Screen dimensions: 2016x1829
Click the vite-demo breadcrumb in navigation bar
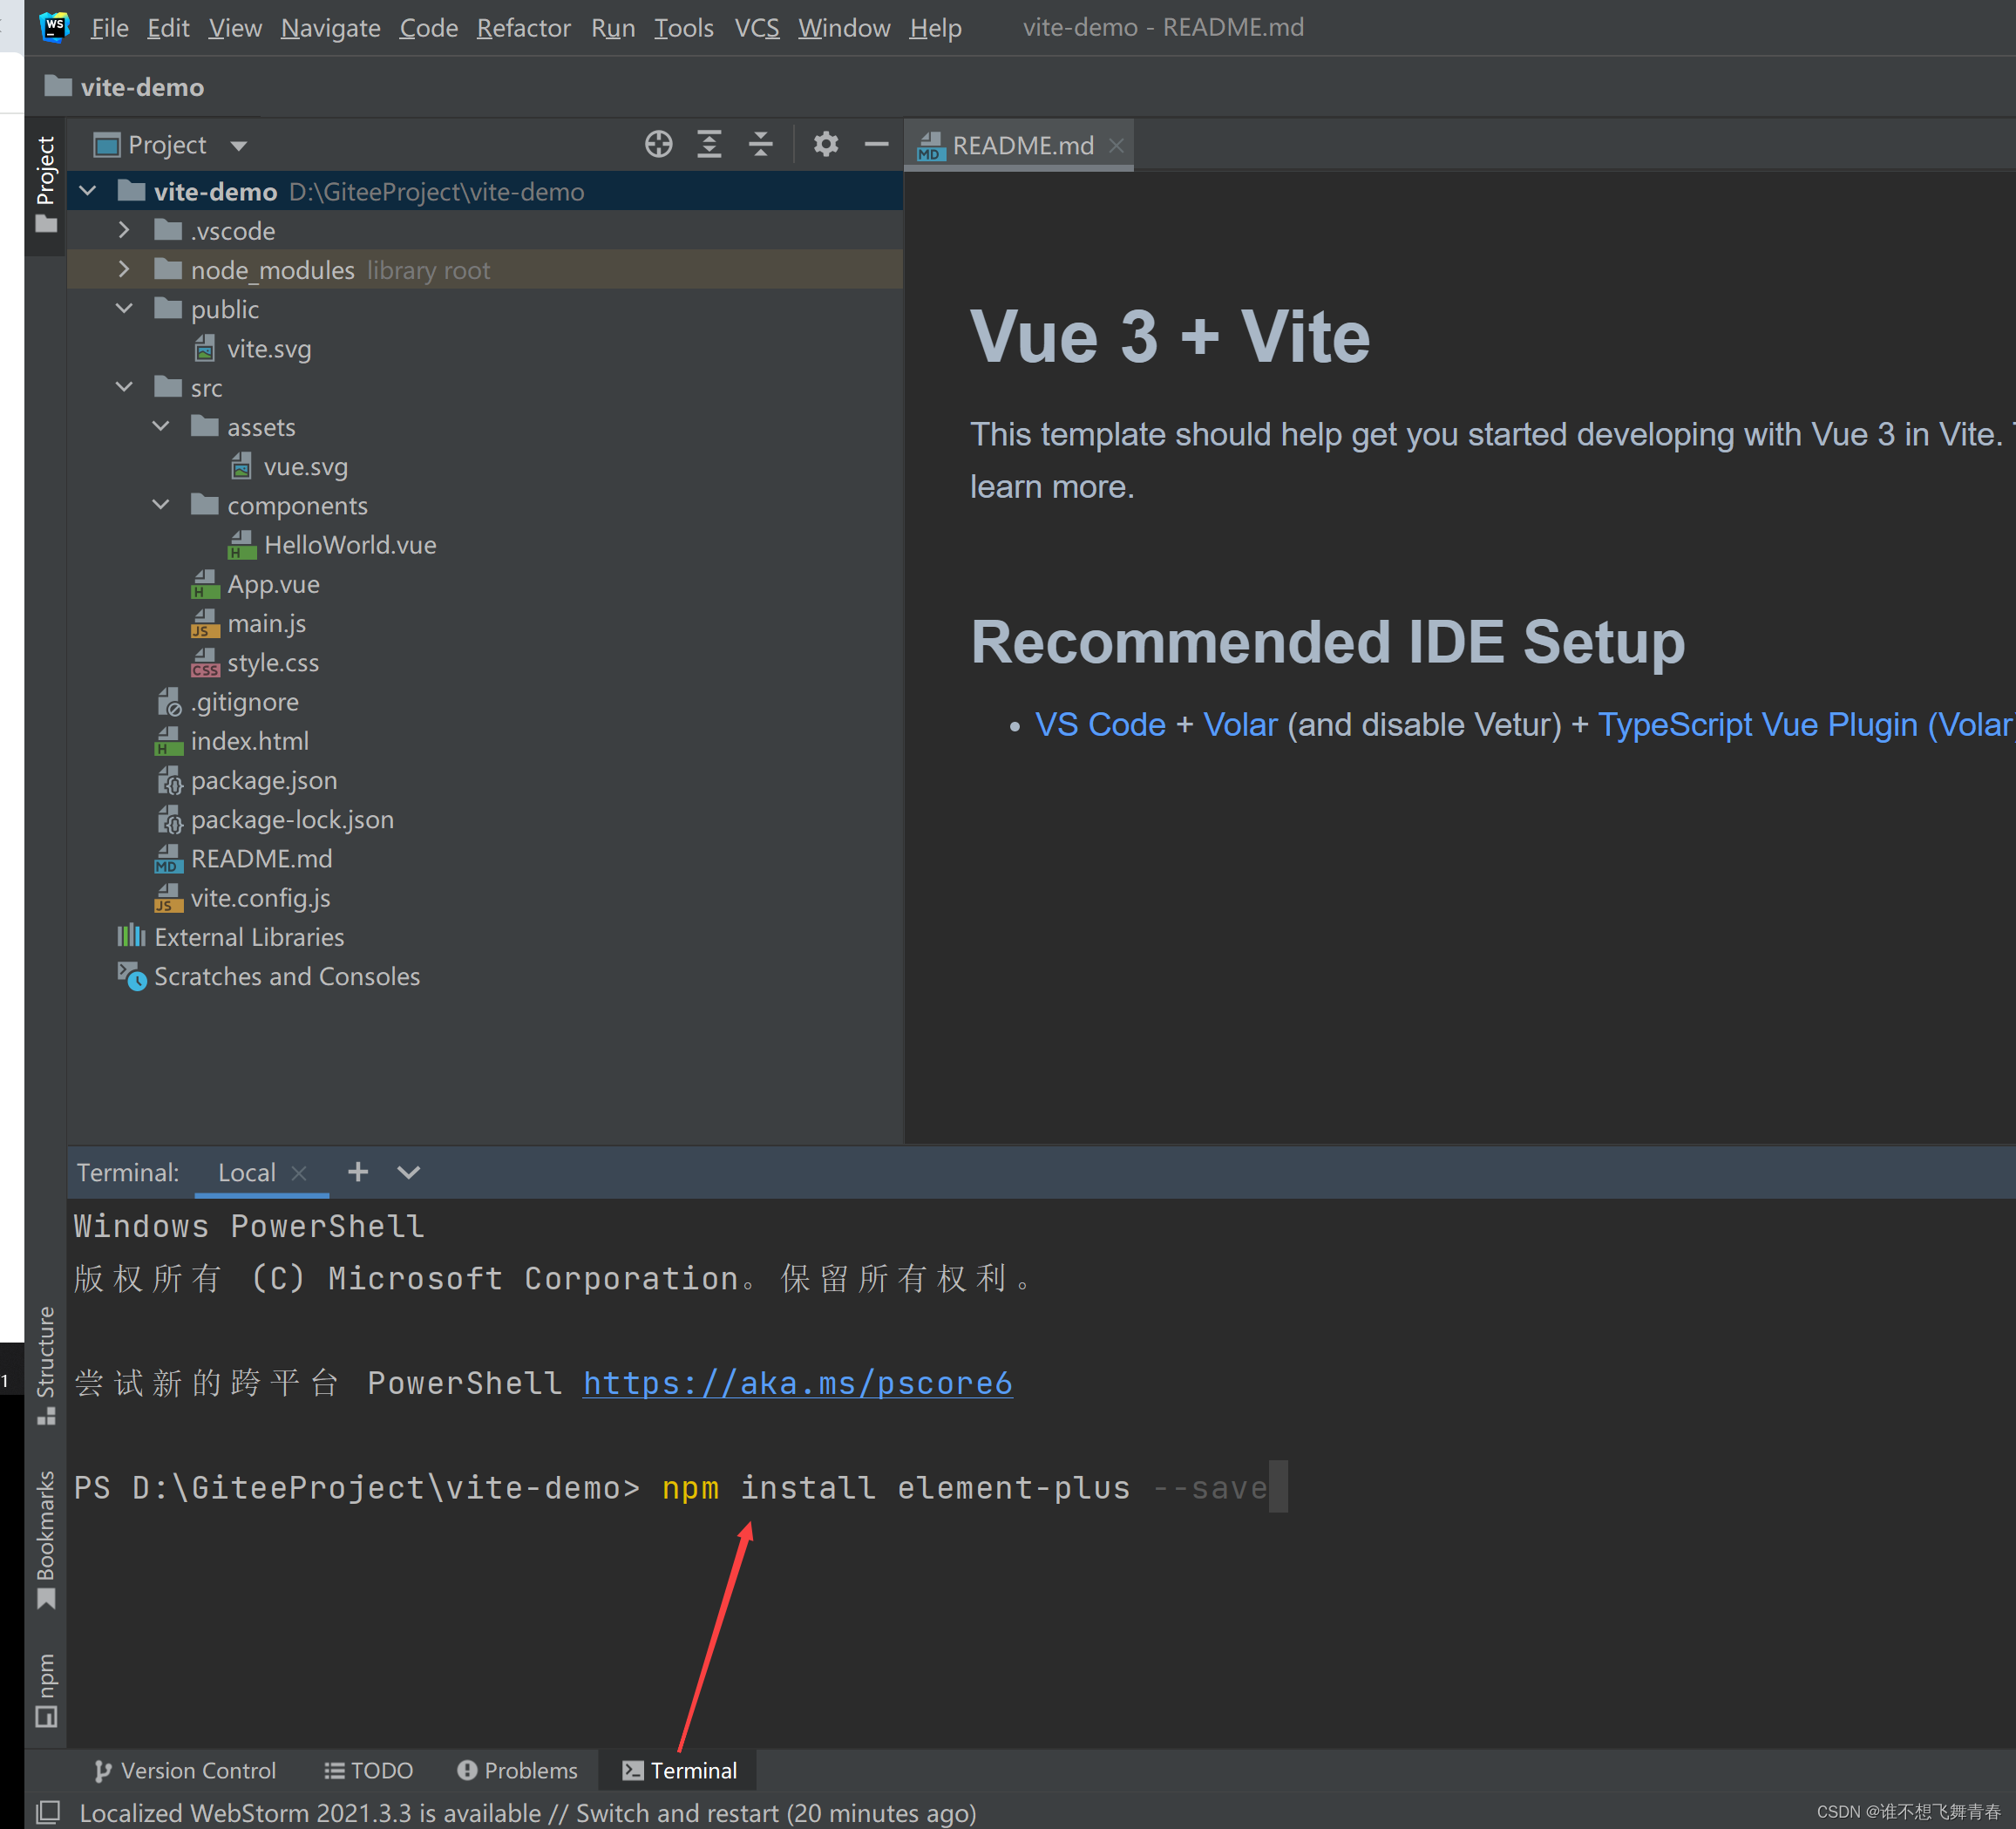125,87
